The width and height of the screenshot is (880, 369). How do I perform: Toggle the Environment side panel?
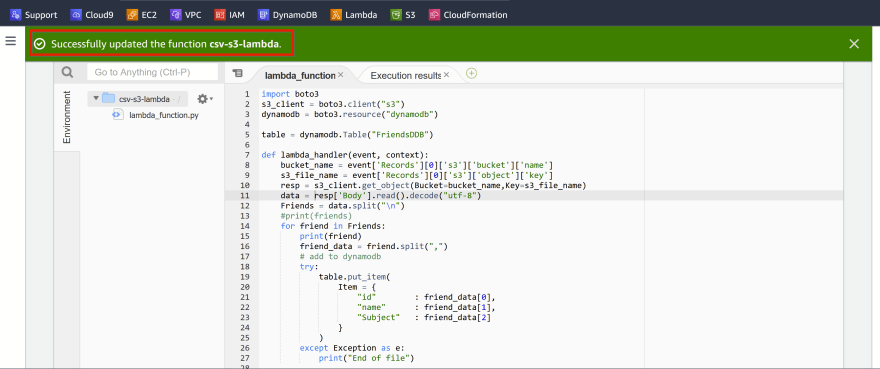(67, 117)
